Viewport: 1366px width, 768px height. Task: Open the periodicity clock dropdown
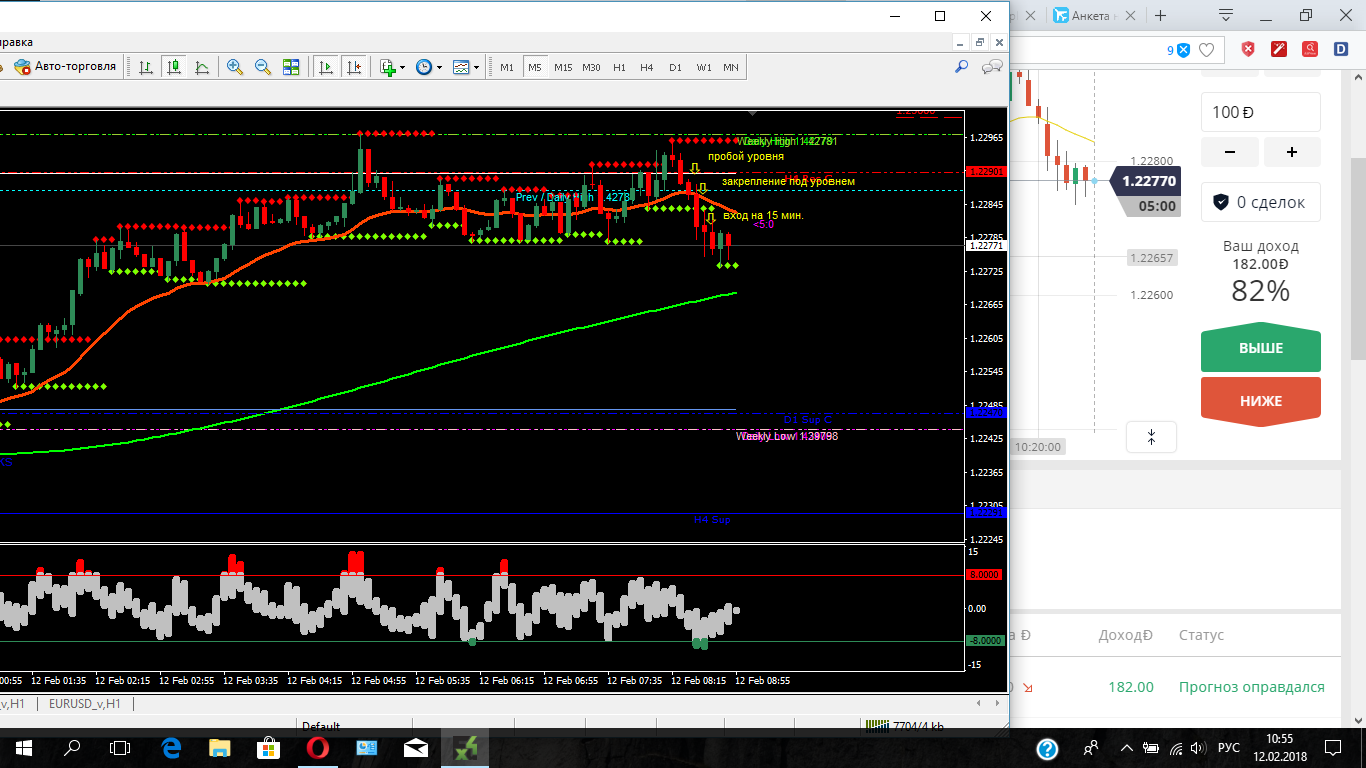click(428, 67)
